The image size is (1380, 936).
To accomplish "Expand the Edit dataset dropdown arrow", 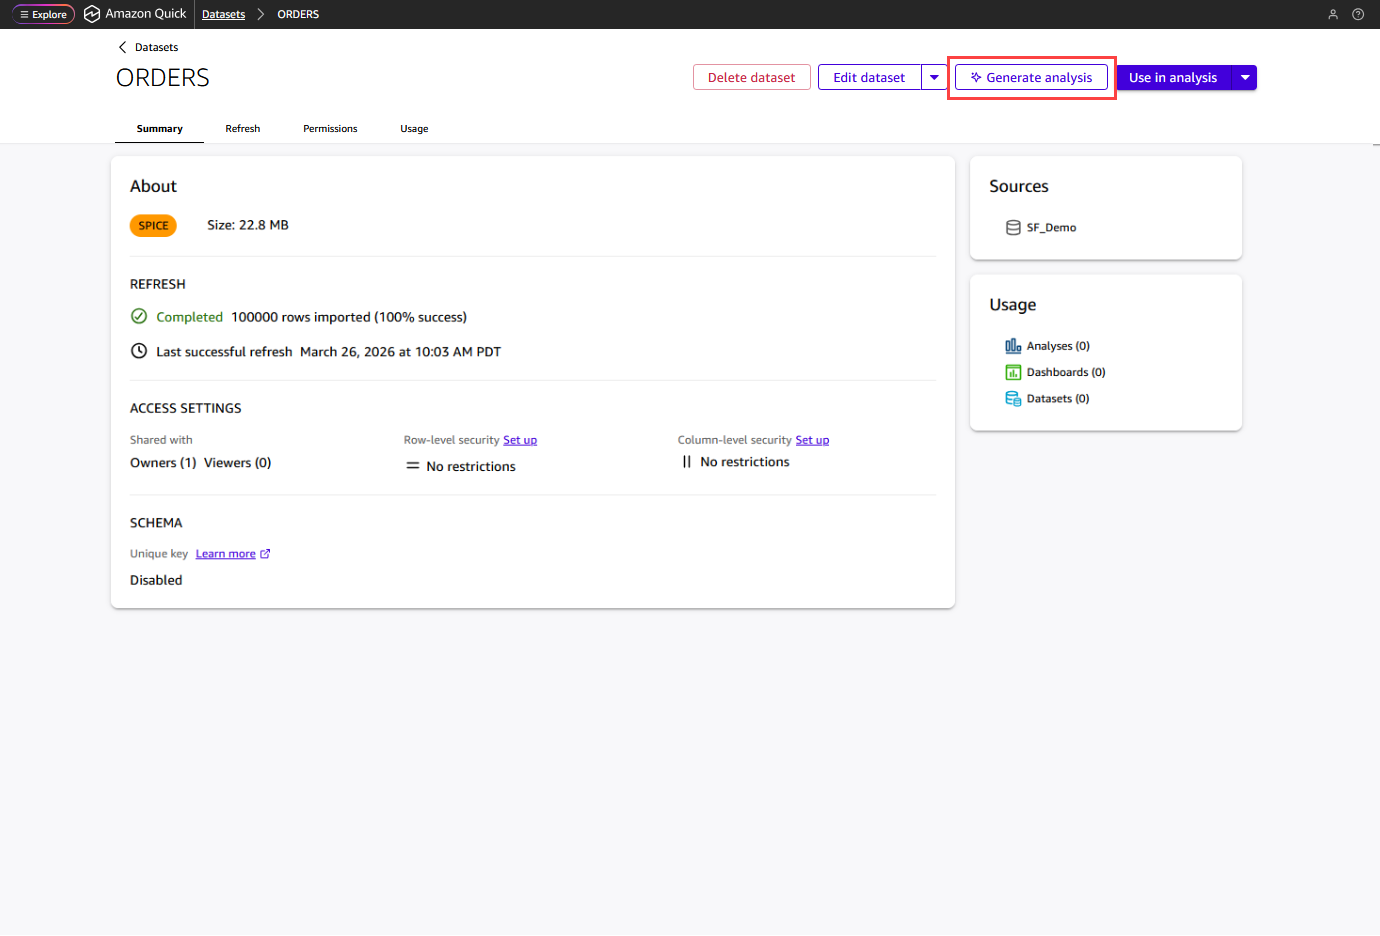I will point(933,77).
